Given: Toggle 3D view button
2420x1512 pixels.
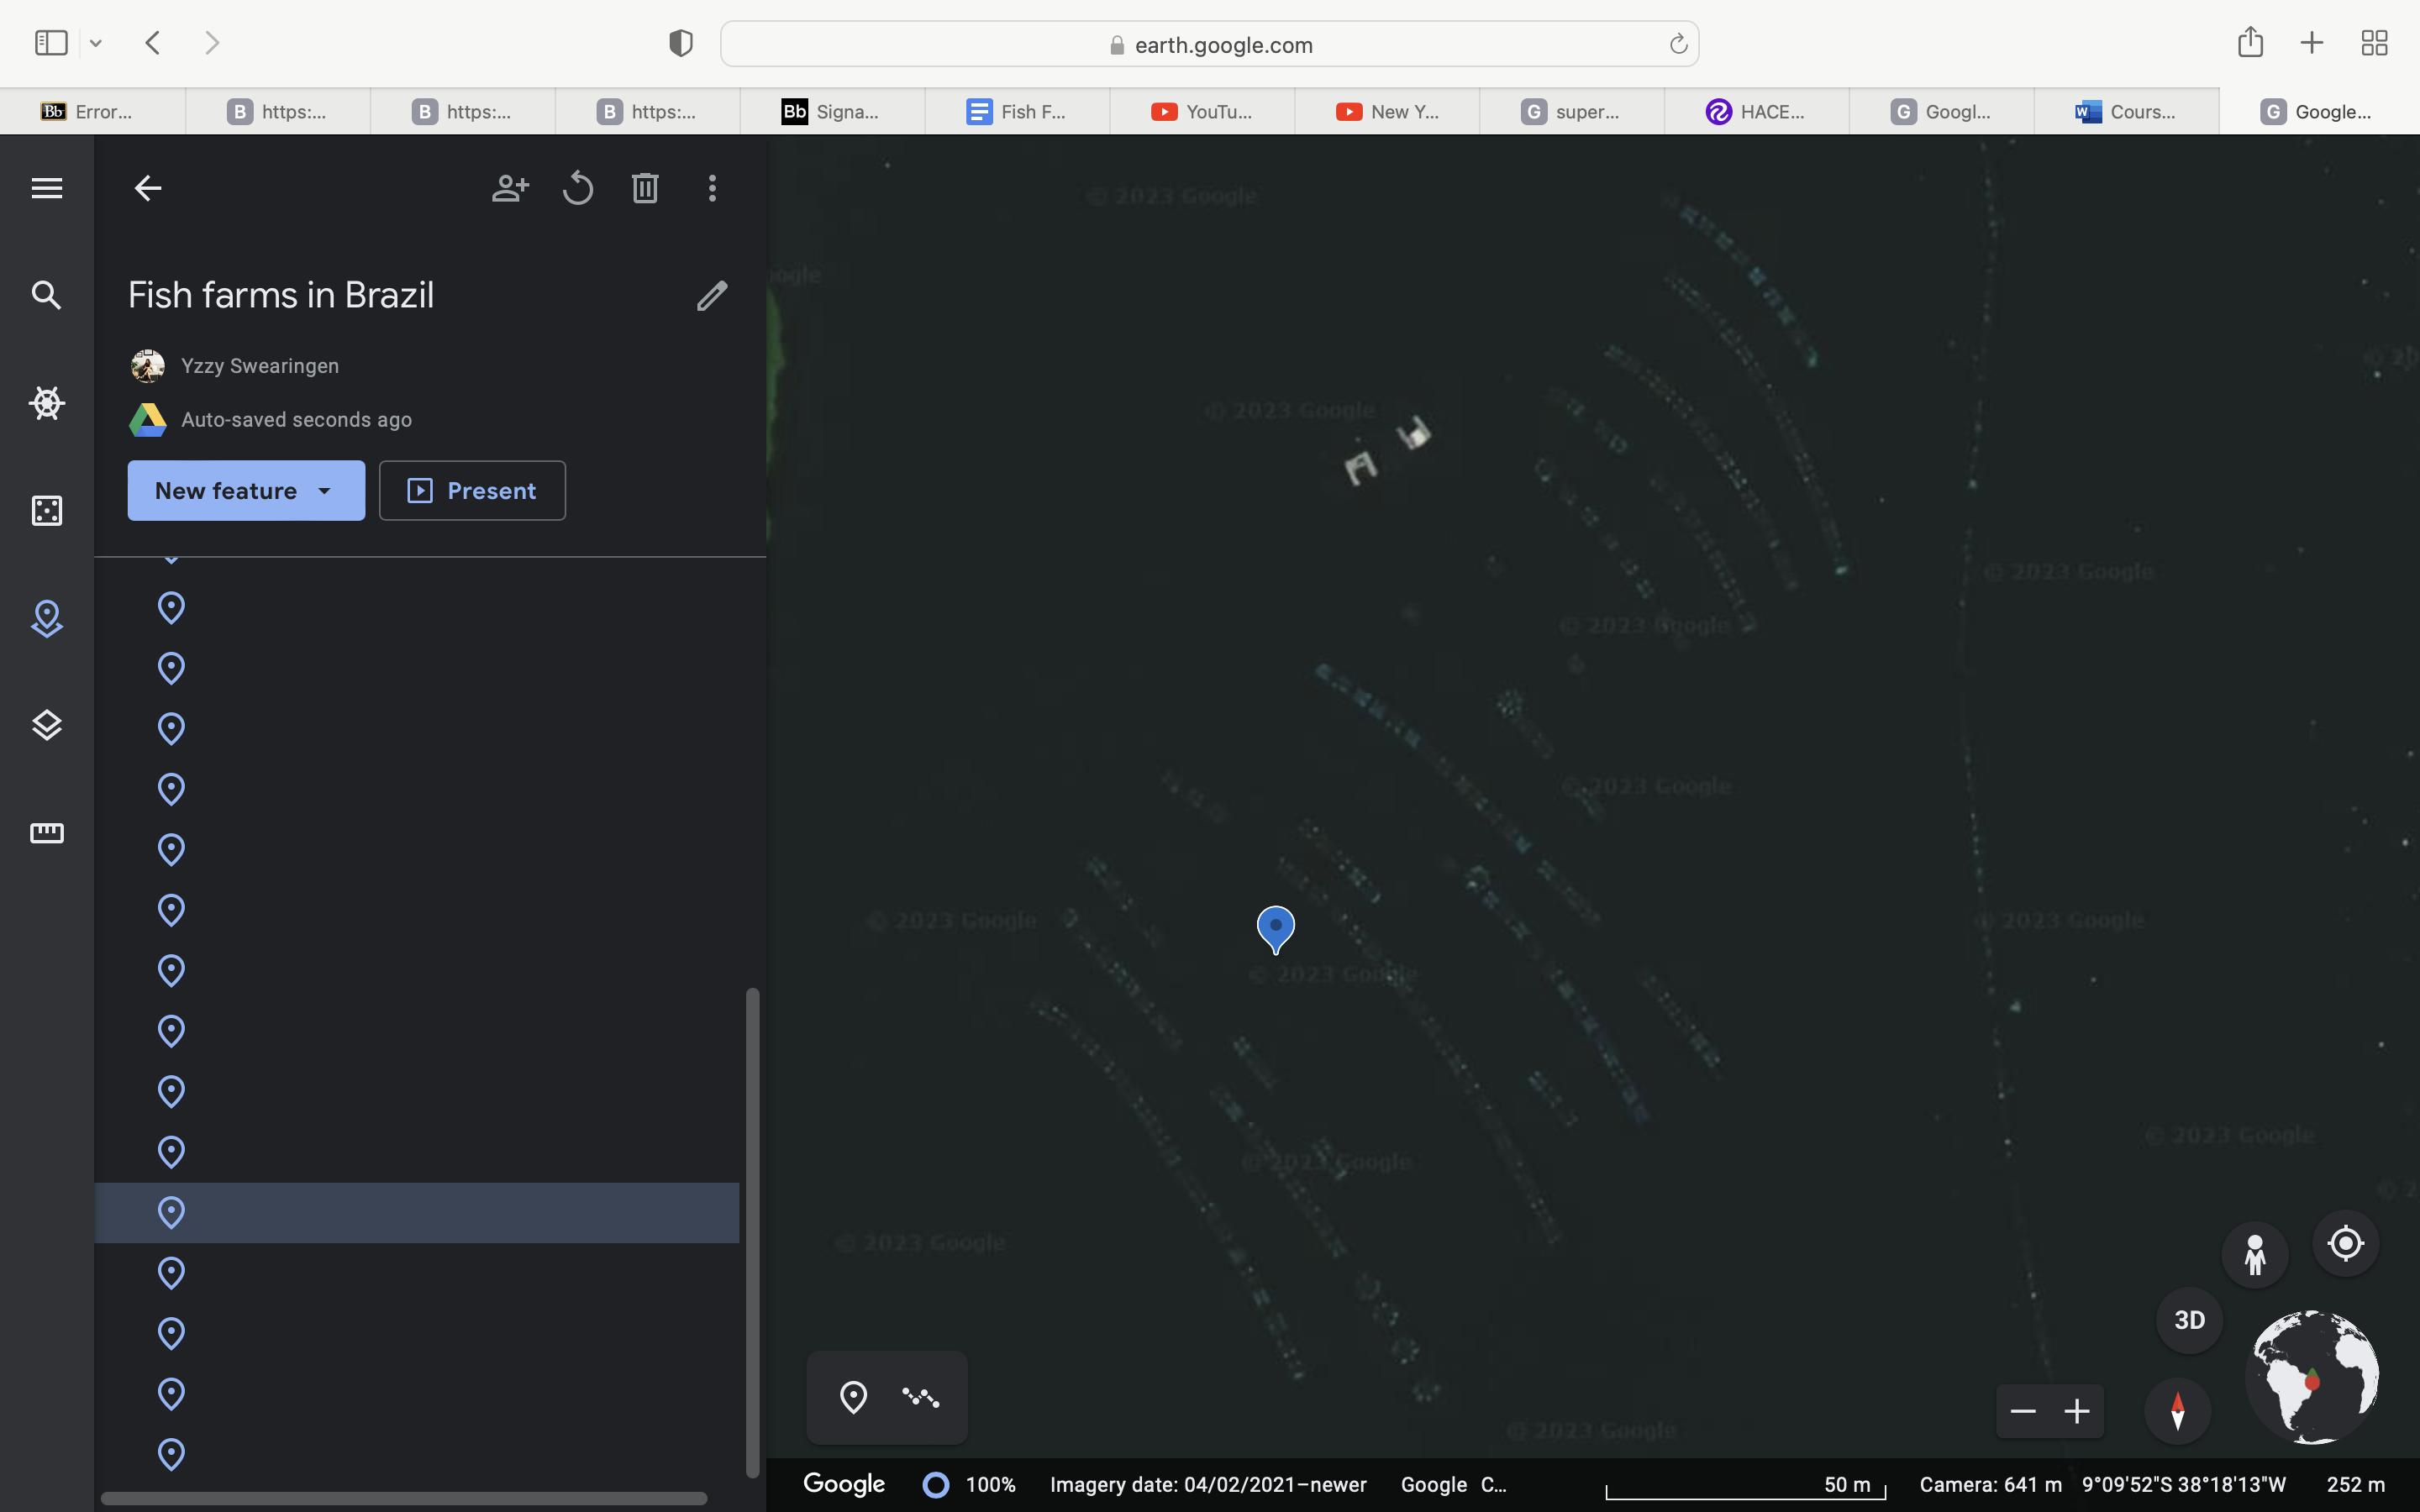Looking at the screenshot, I should (x=2189, y=1320).
